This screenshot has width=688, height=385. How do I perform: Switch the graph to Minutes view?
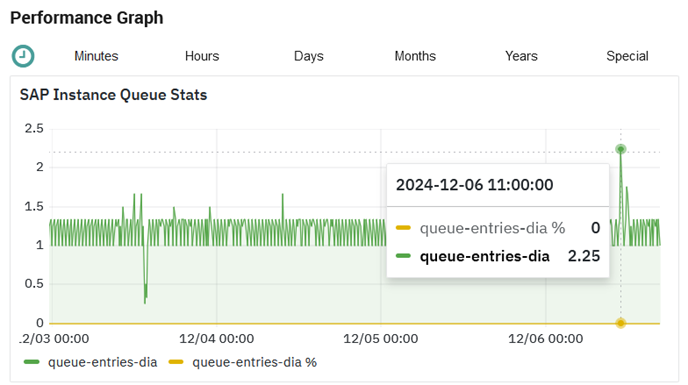point(96,56)
